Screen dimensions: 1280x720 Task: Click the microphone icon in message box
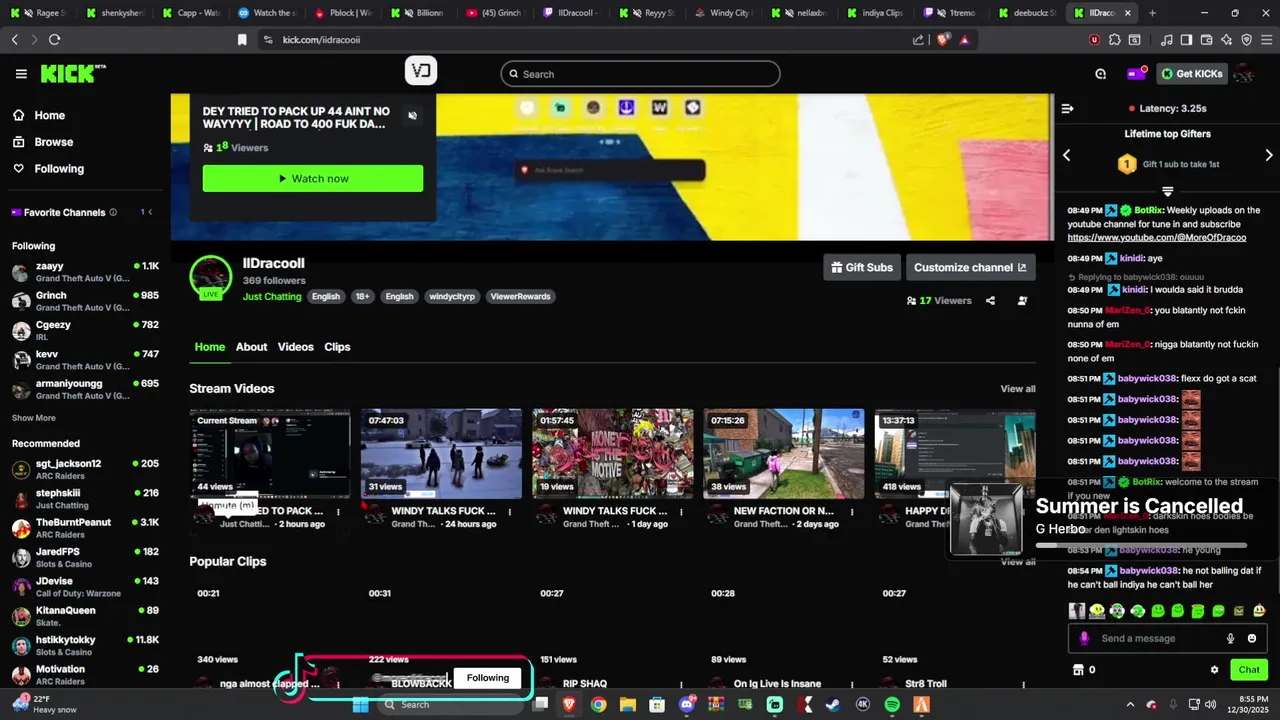(x=1231, y=638)
